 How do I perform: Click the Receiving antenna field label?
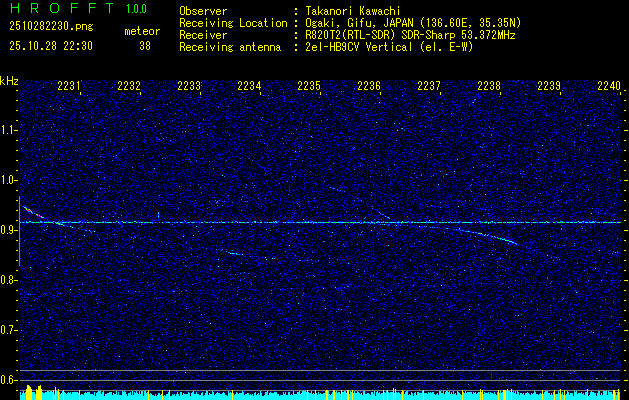coord(230,47)
